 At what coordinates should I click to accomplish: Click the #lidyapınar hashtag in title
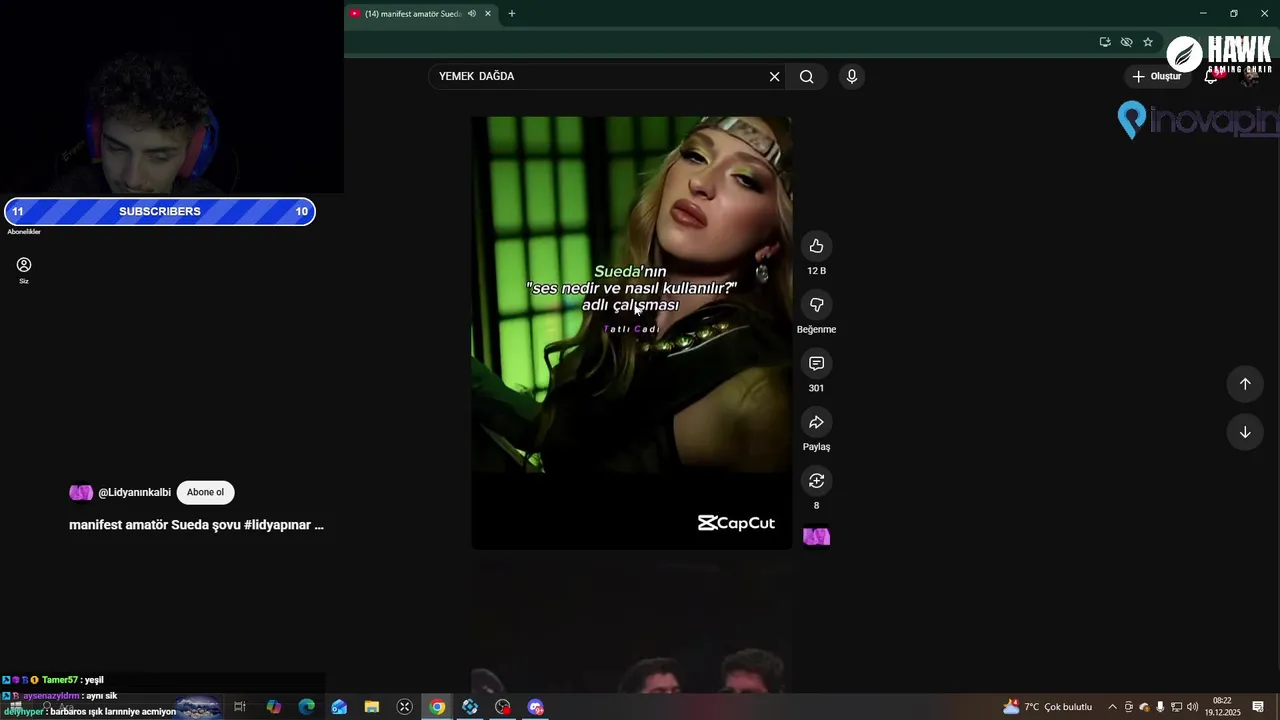277,525
